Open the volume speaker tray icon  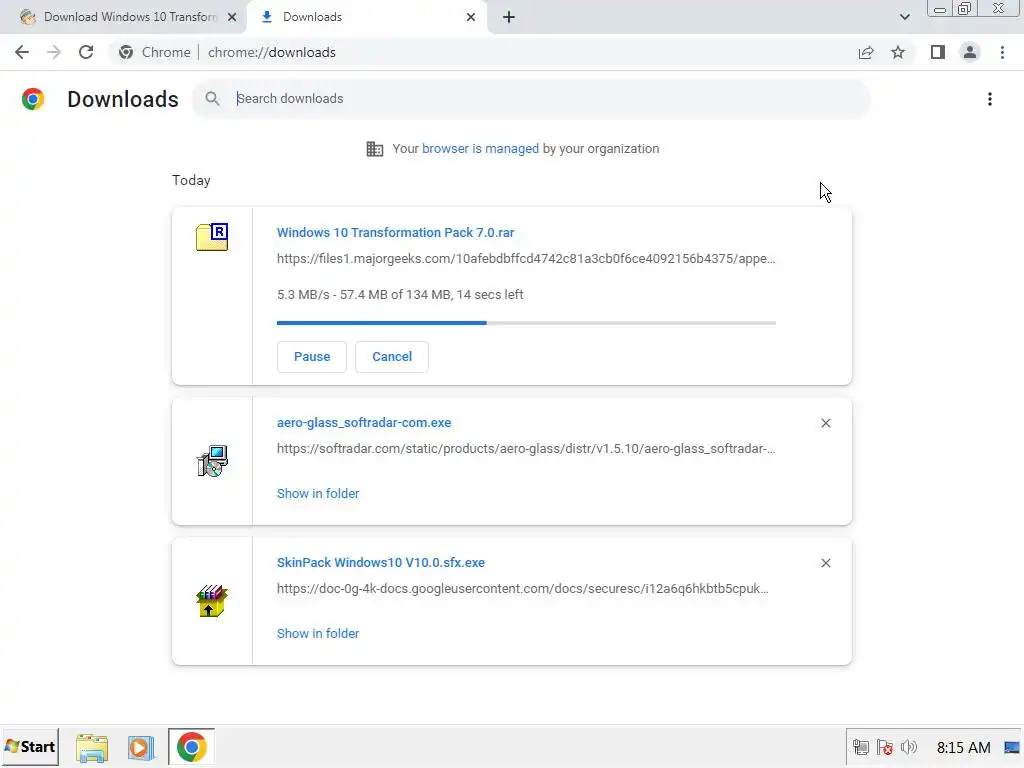click(x=908, y=747)
